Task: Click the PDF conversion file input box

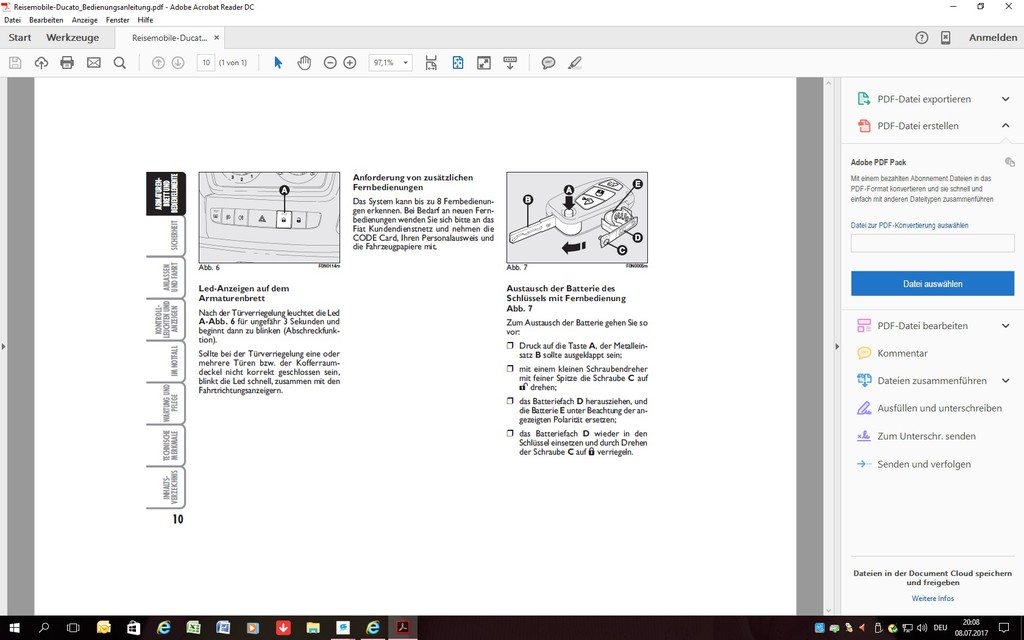Action: 933,243
